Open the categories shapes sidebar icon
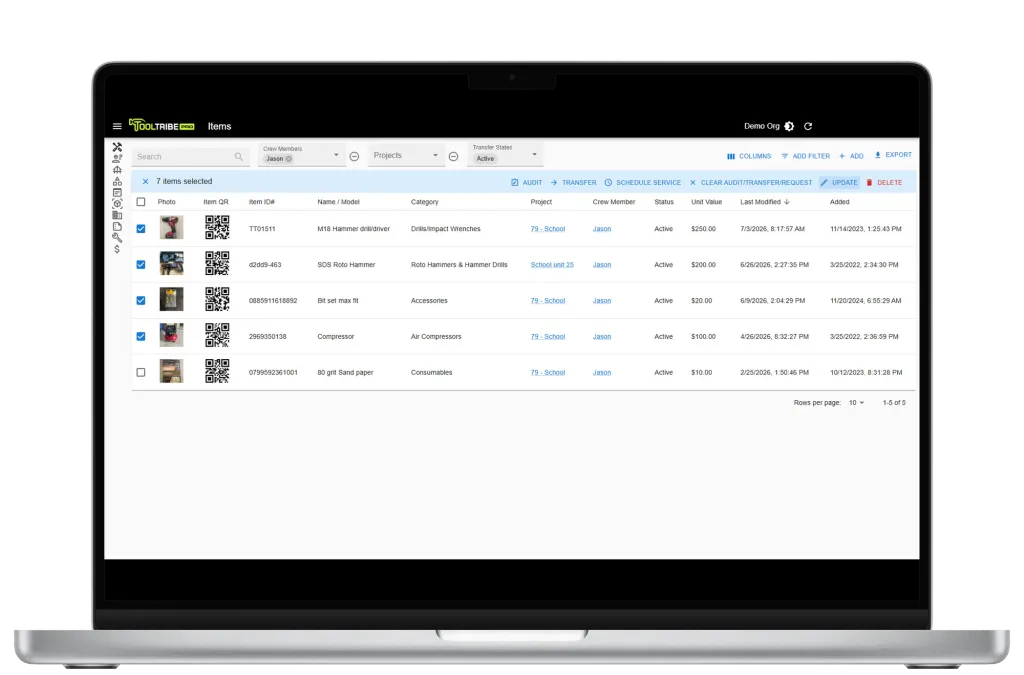 click(x=117, y=181)
